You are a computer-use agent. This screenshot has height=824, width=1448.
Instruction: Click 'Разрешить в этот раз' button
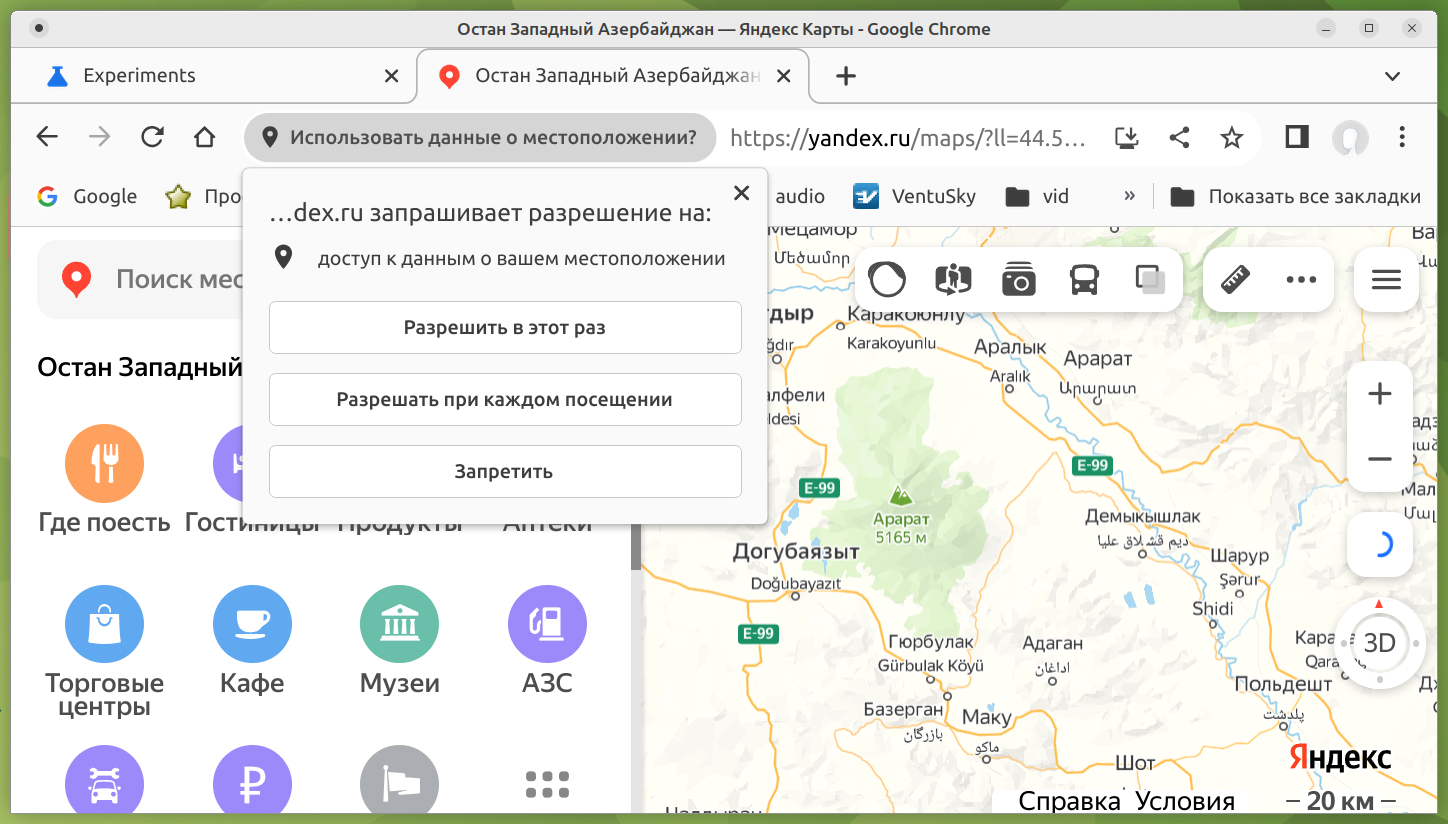[505, 327]
